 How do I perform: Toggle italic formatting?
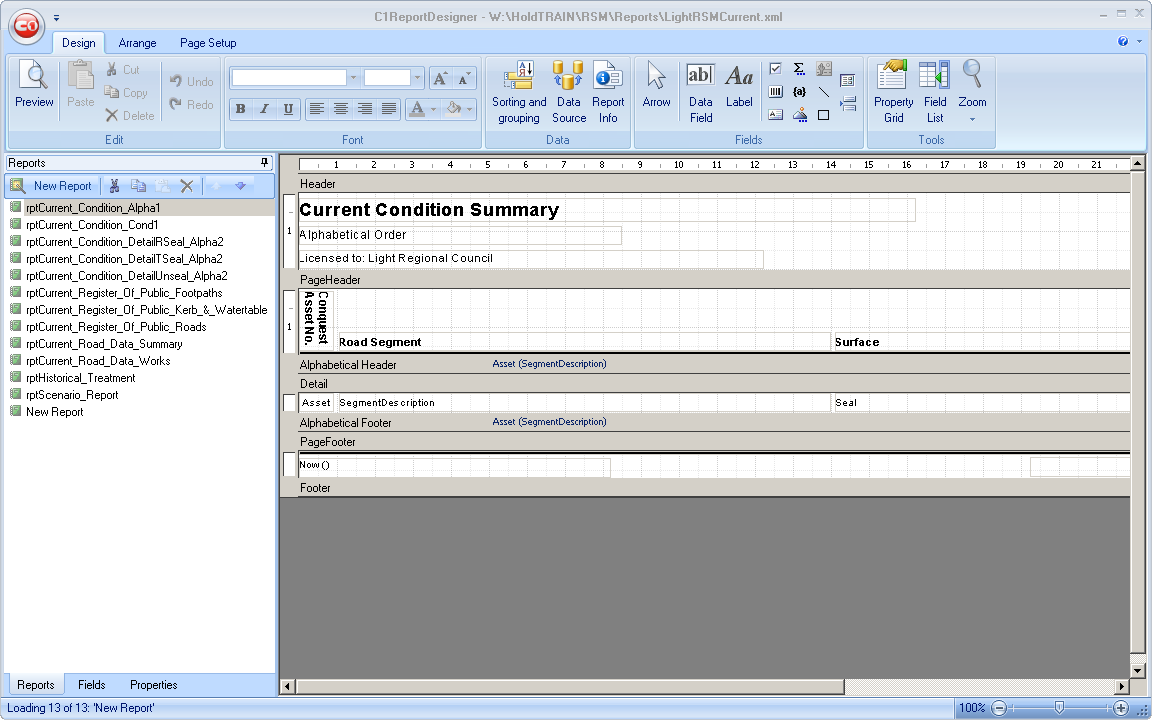pos(264,109)
